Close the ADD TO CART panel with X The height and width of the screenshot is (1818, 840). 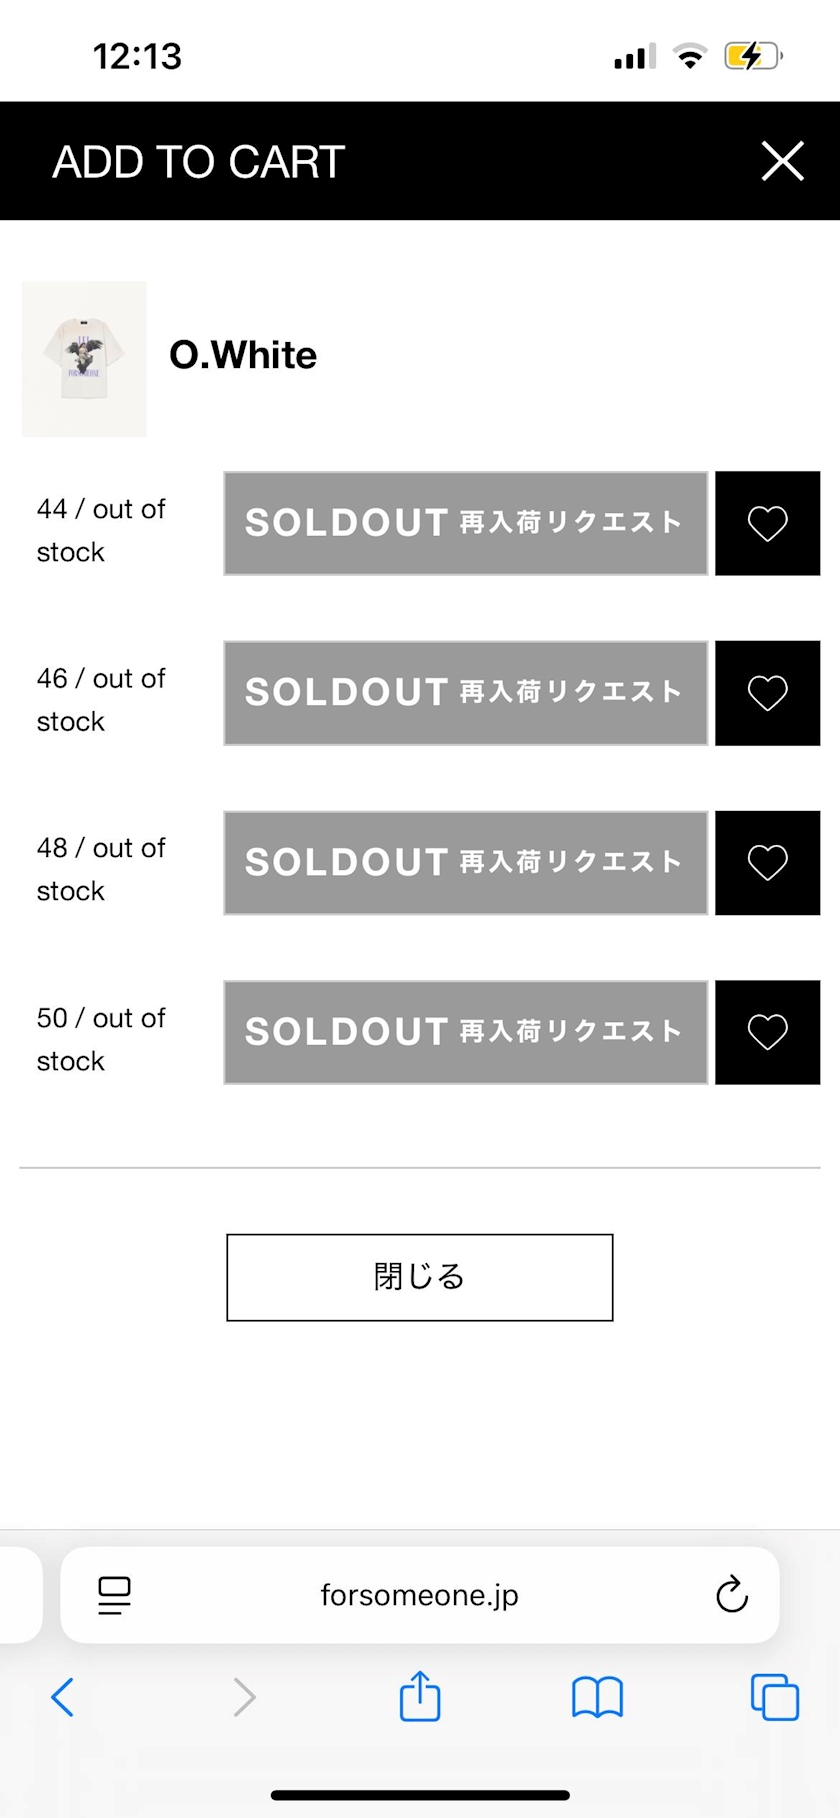tap(782, 161)
